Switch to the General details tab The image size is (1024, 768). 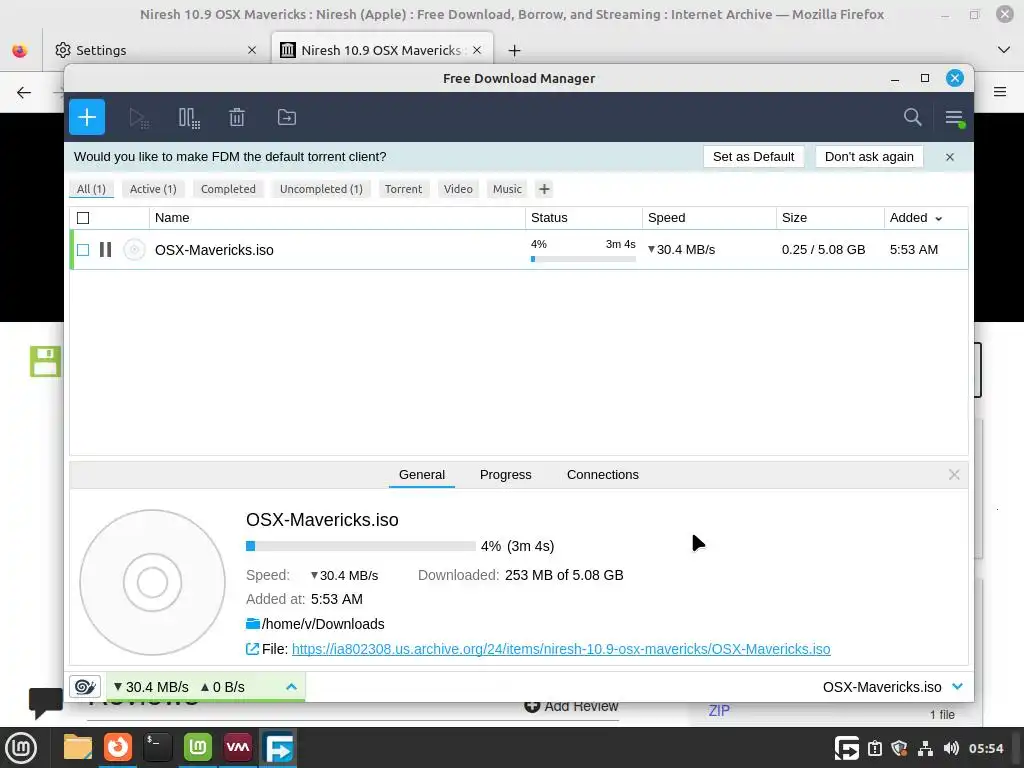click(x=422, y=475)
